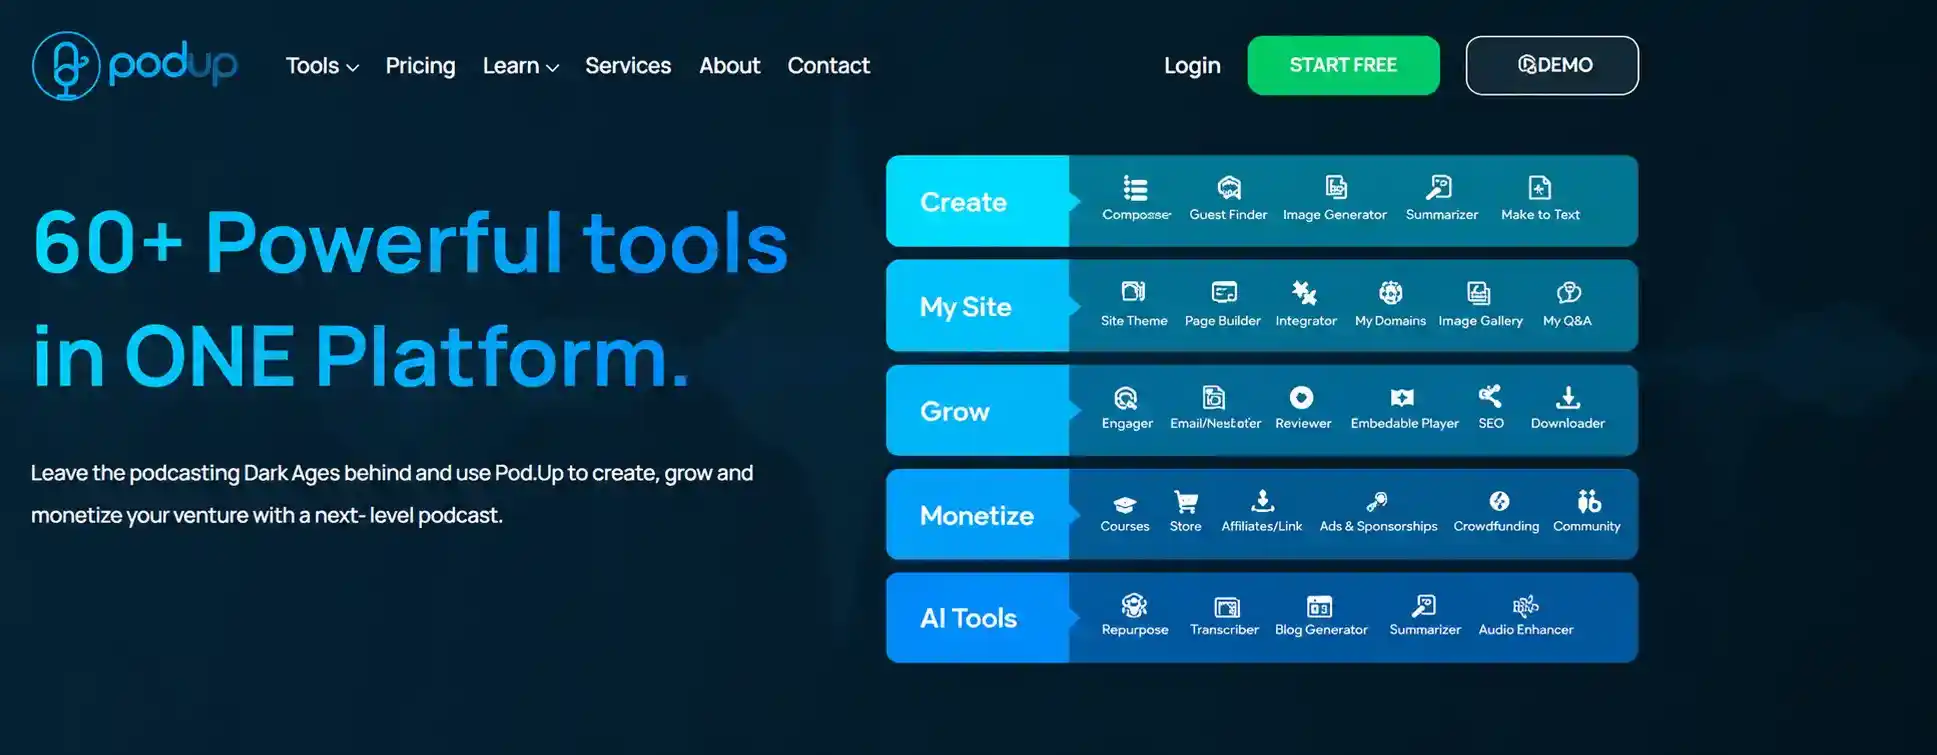
Task: Click the Podup logo
Action: pos(135,66)
